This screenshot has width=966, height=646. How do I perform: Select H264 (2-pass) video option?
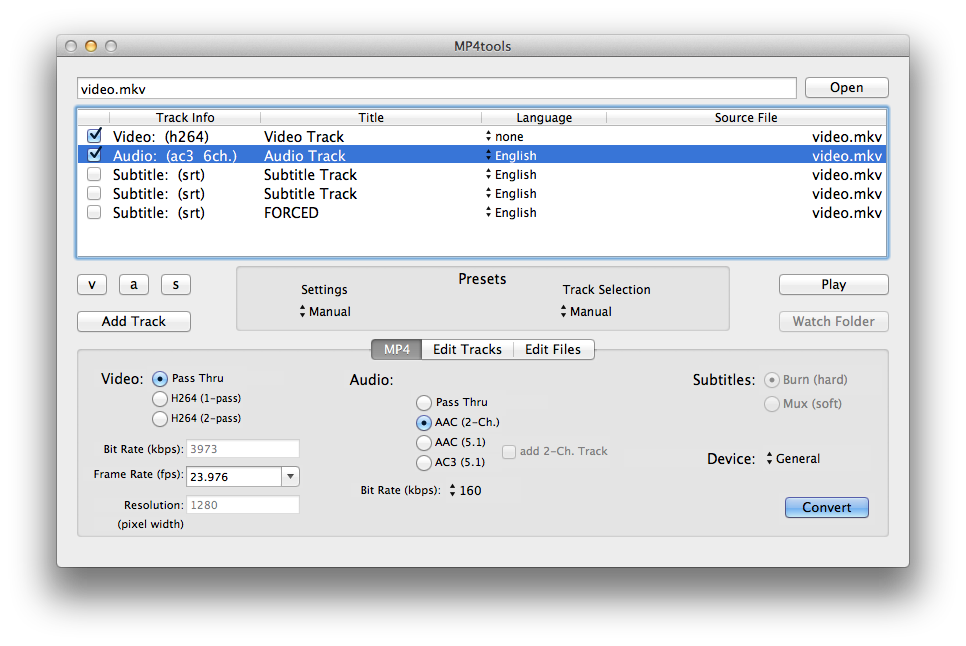click(x=160, y=419)
